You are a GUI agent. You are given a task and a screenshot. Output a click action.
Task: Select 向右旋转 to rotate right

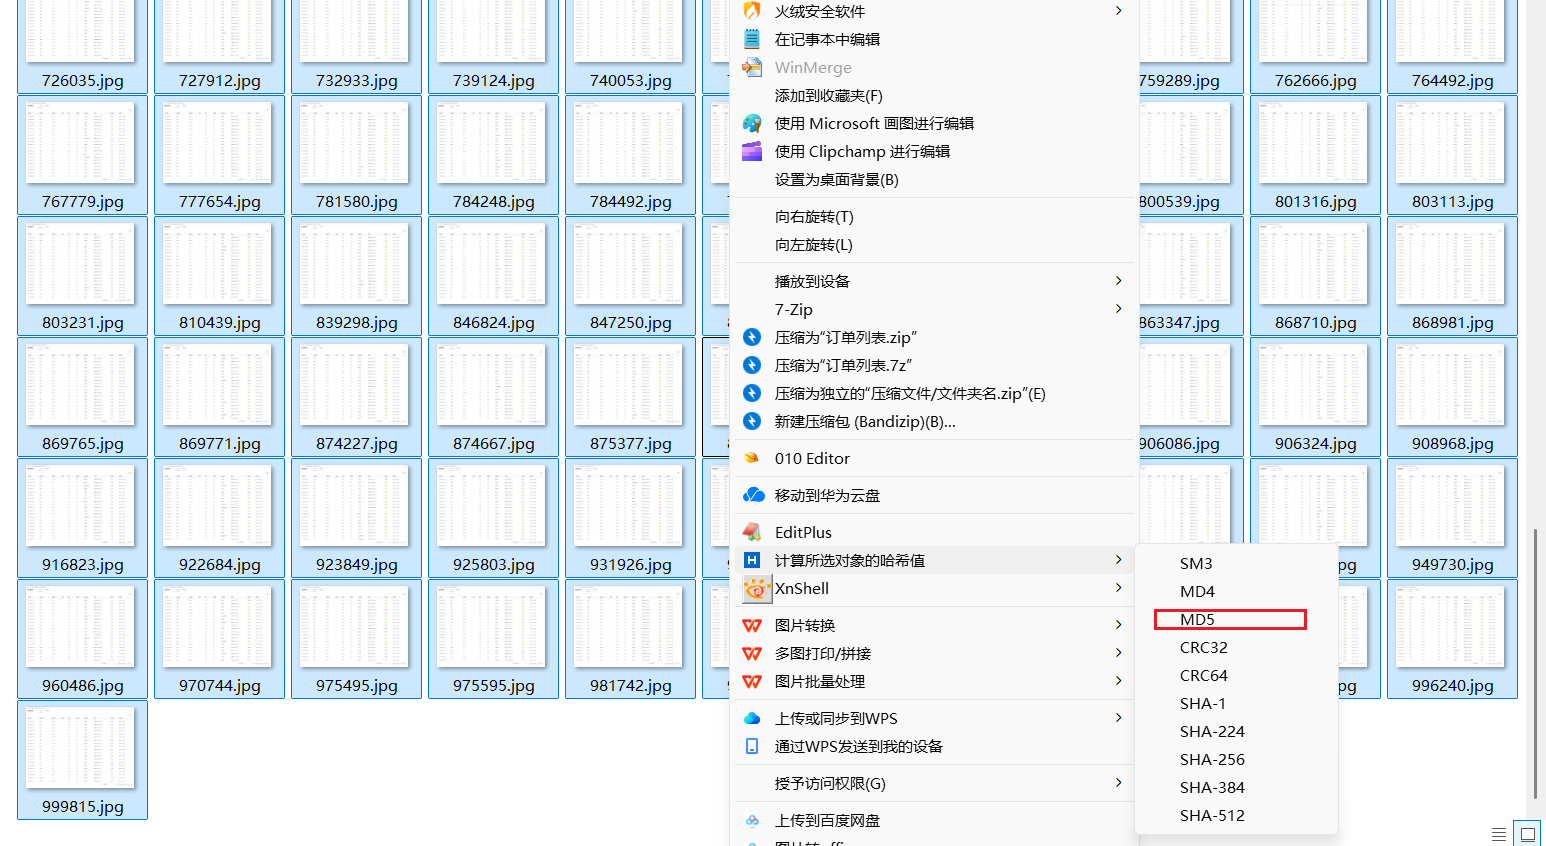(814, 217)
